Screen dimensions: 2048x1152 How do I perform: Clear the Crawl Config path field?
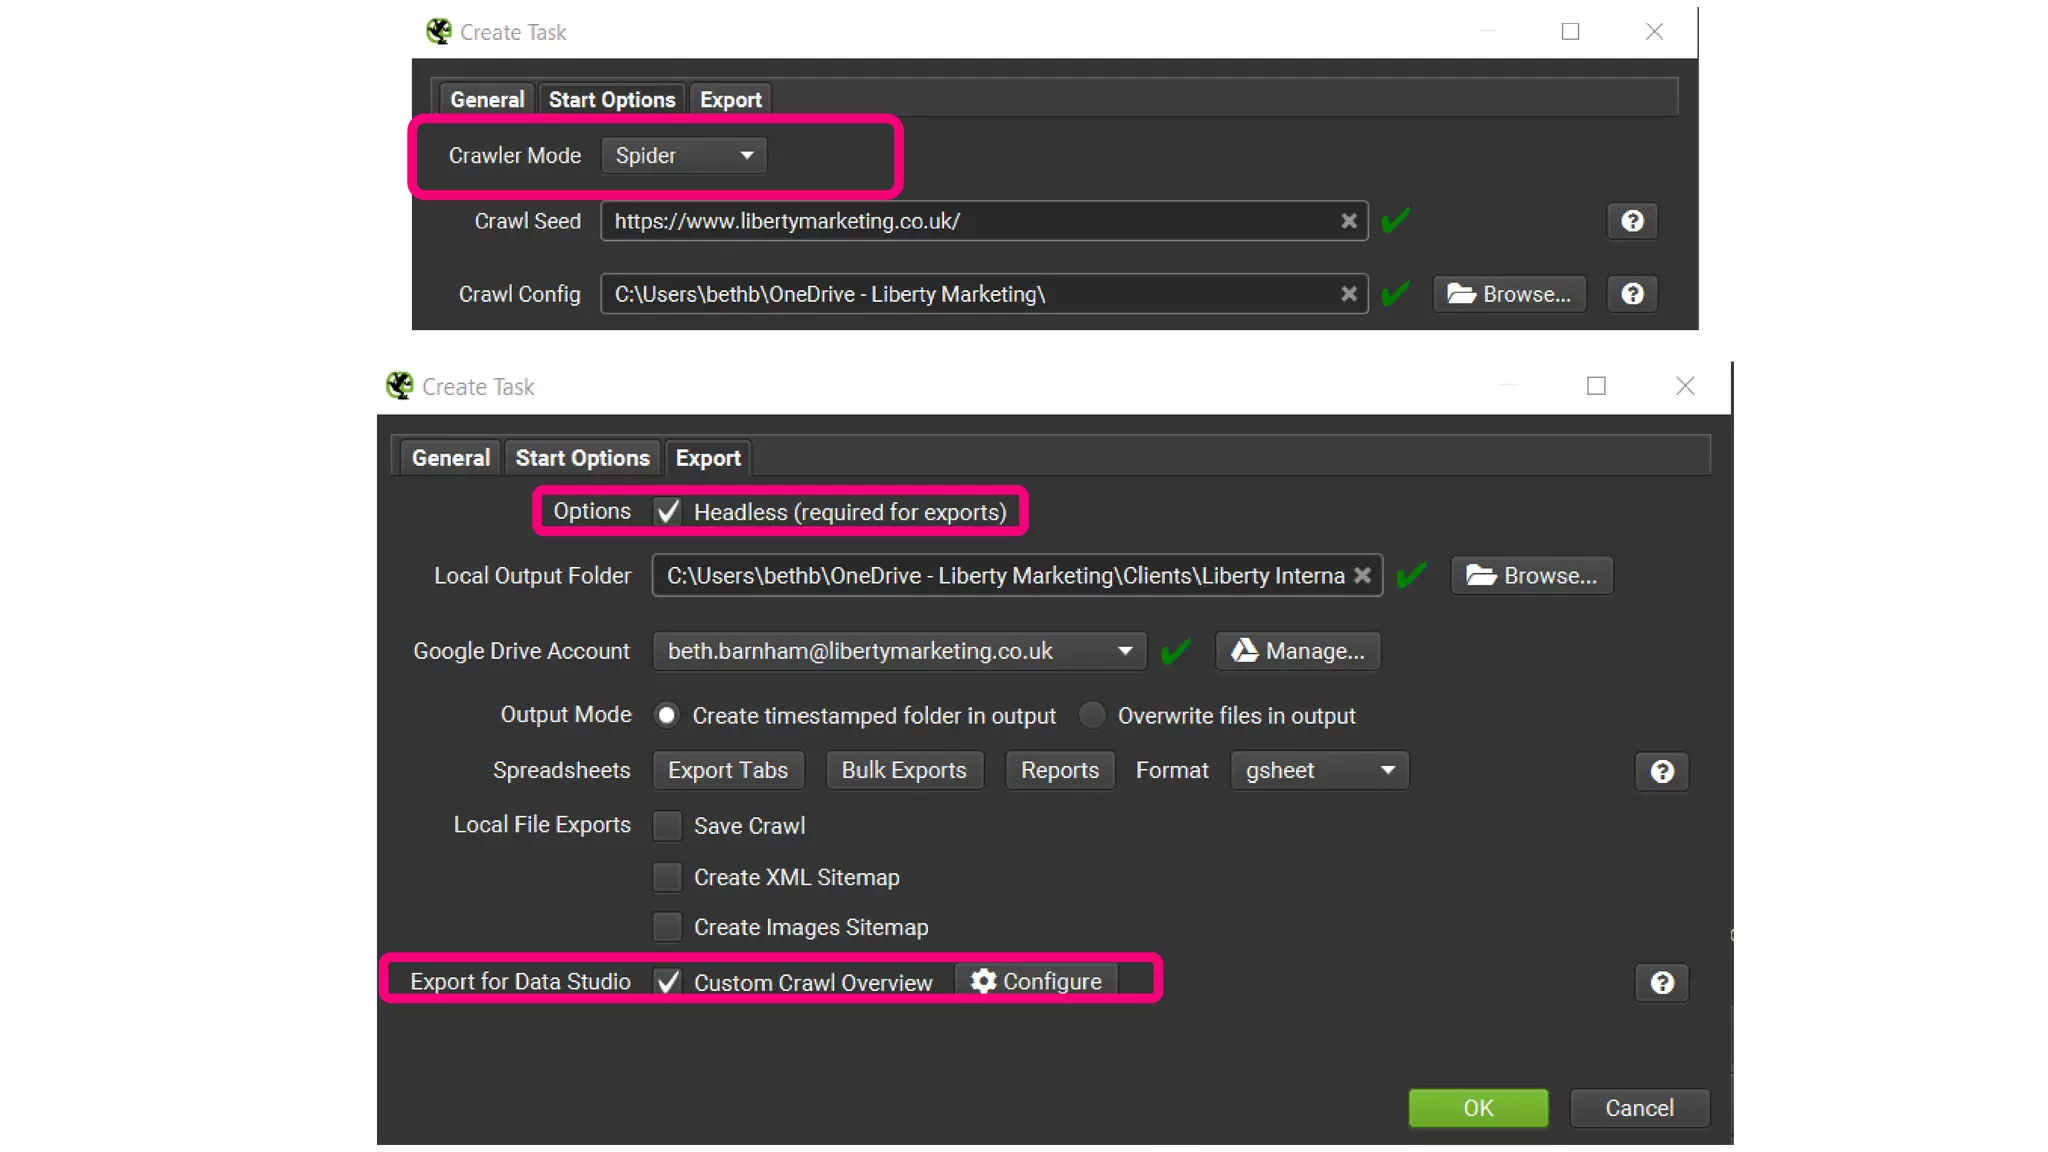point(1348,294)
